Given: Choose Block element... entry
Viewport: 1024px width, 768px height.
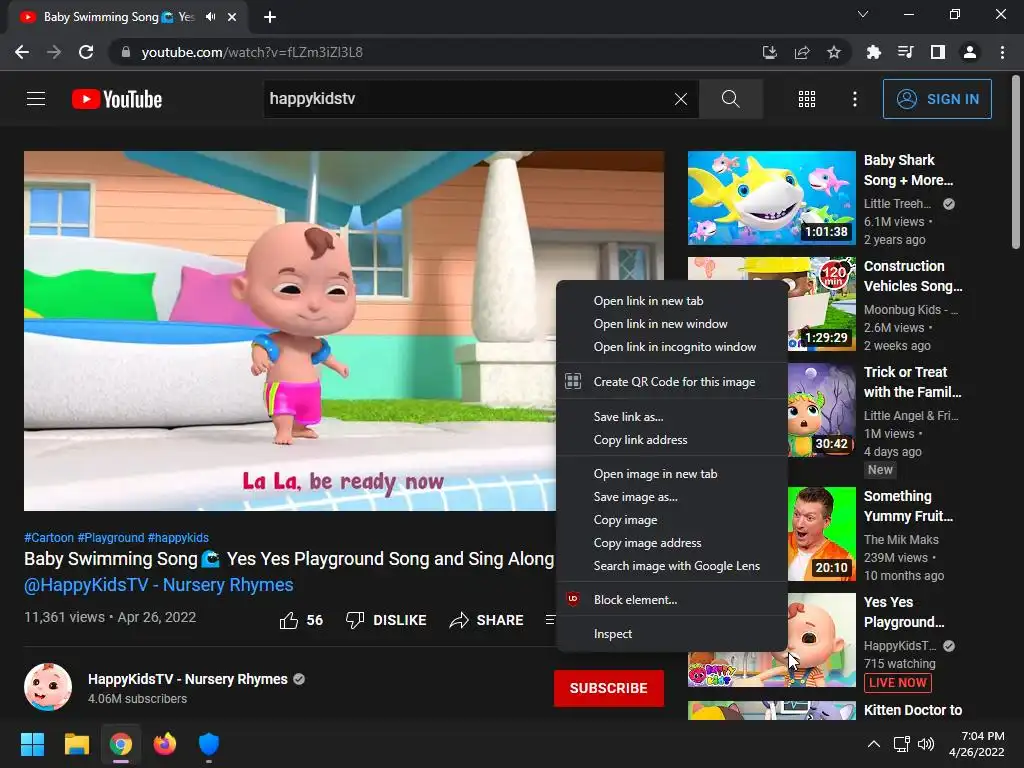Looking at the screenshot, I should click(672, 600).
